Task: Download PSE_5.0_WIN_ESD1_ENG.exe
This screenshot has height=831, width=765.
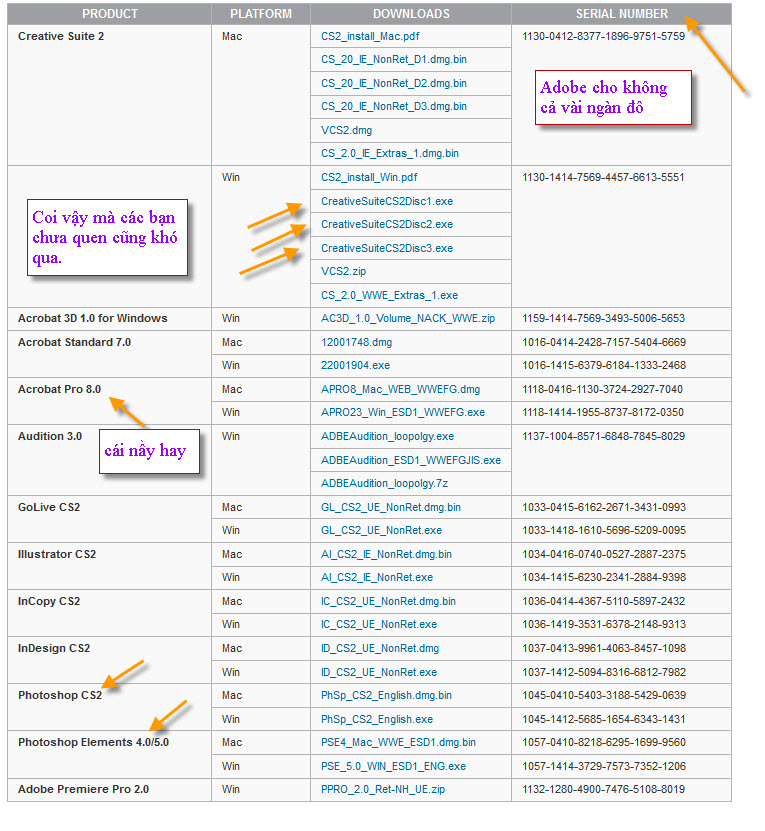Action: 393,767
